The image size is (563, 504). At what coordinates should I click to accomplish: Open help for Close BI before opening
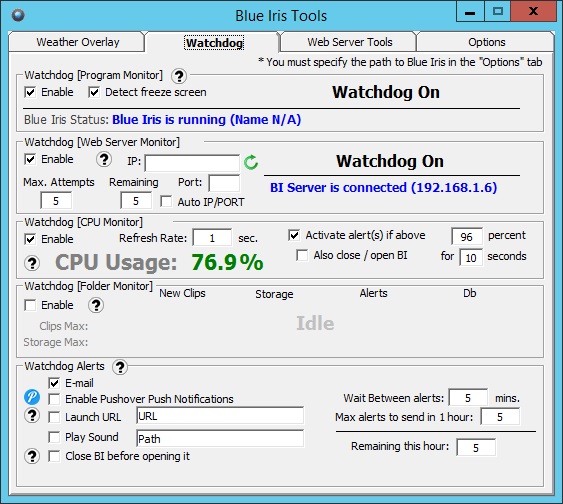tap(32, 456)
